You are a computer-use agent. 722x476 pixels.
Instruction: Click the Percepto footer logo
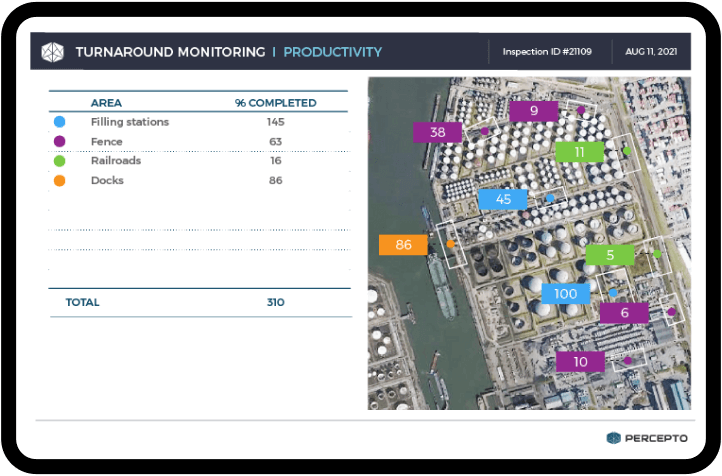(x=647, y=438)
